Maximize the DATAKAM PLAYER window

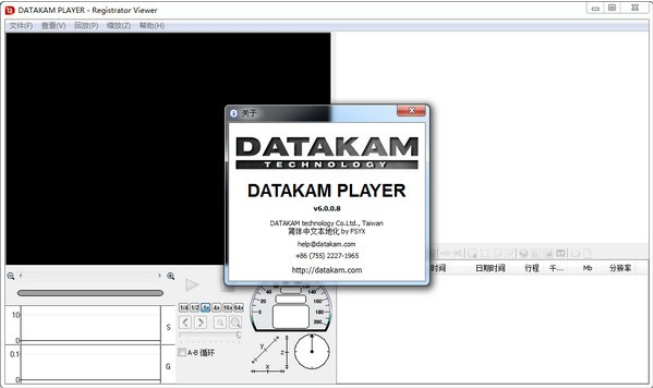click(x=612, y=8)
